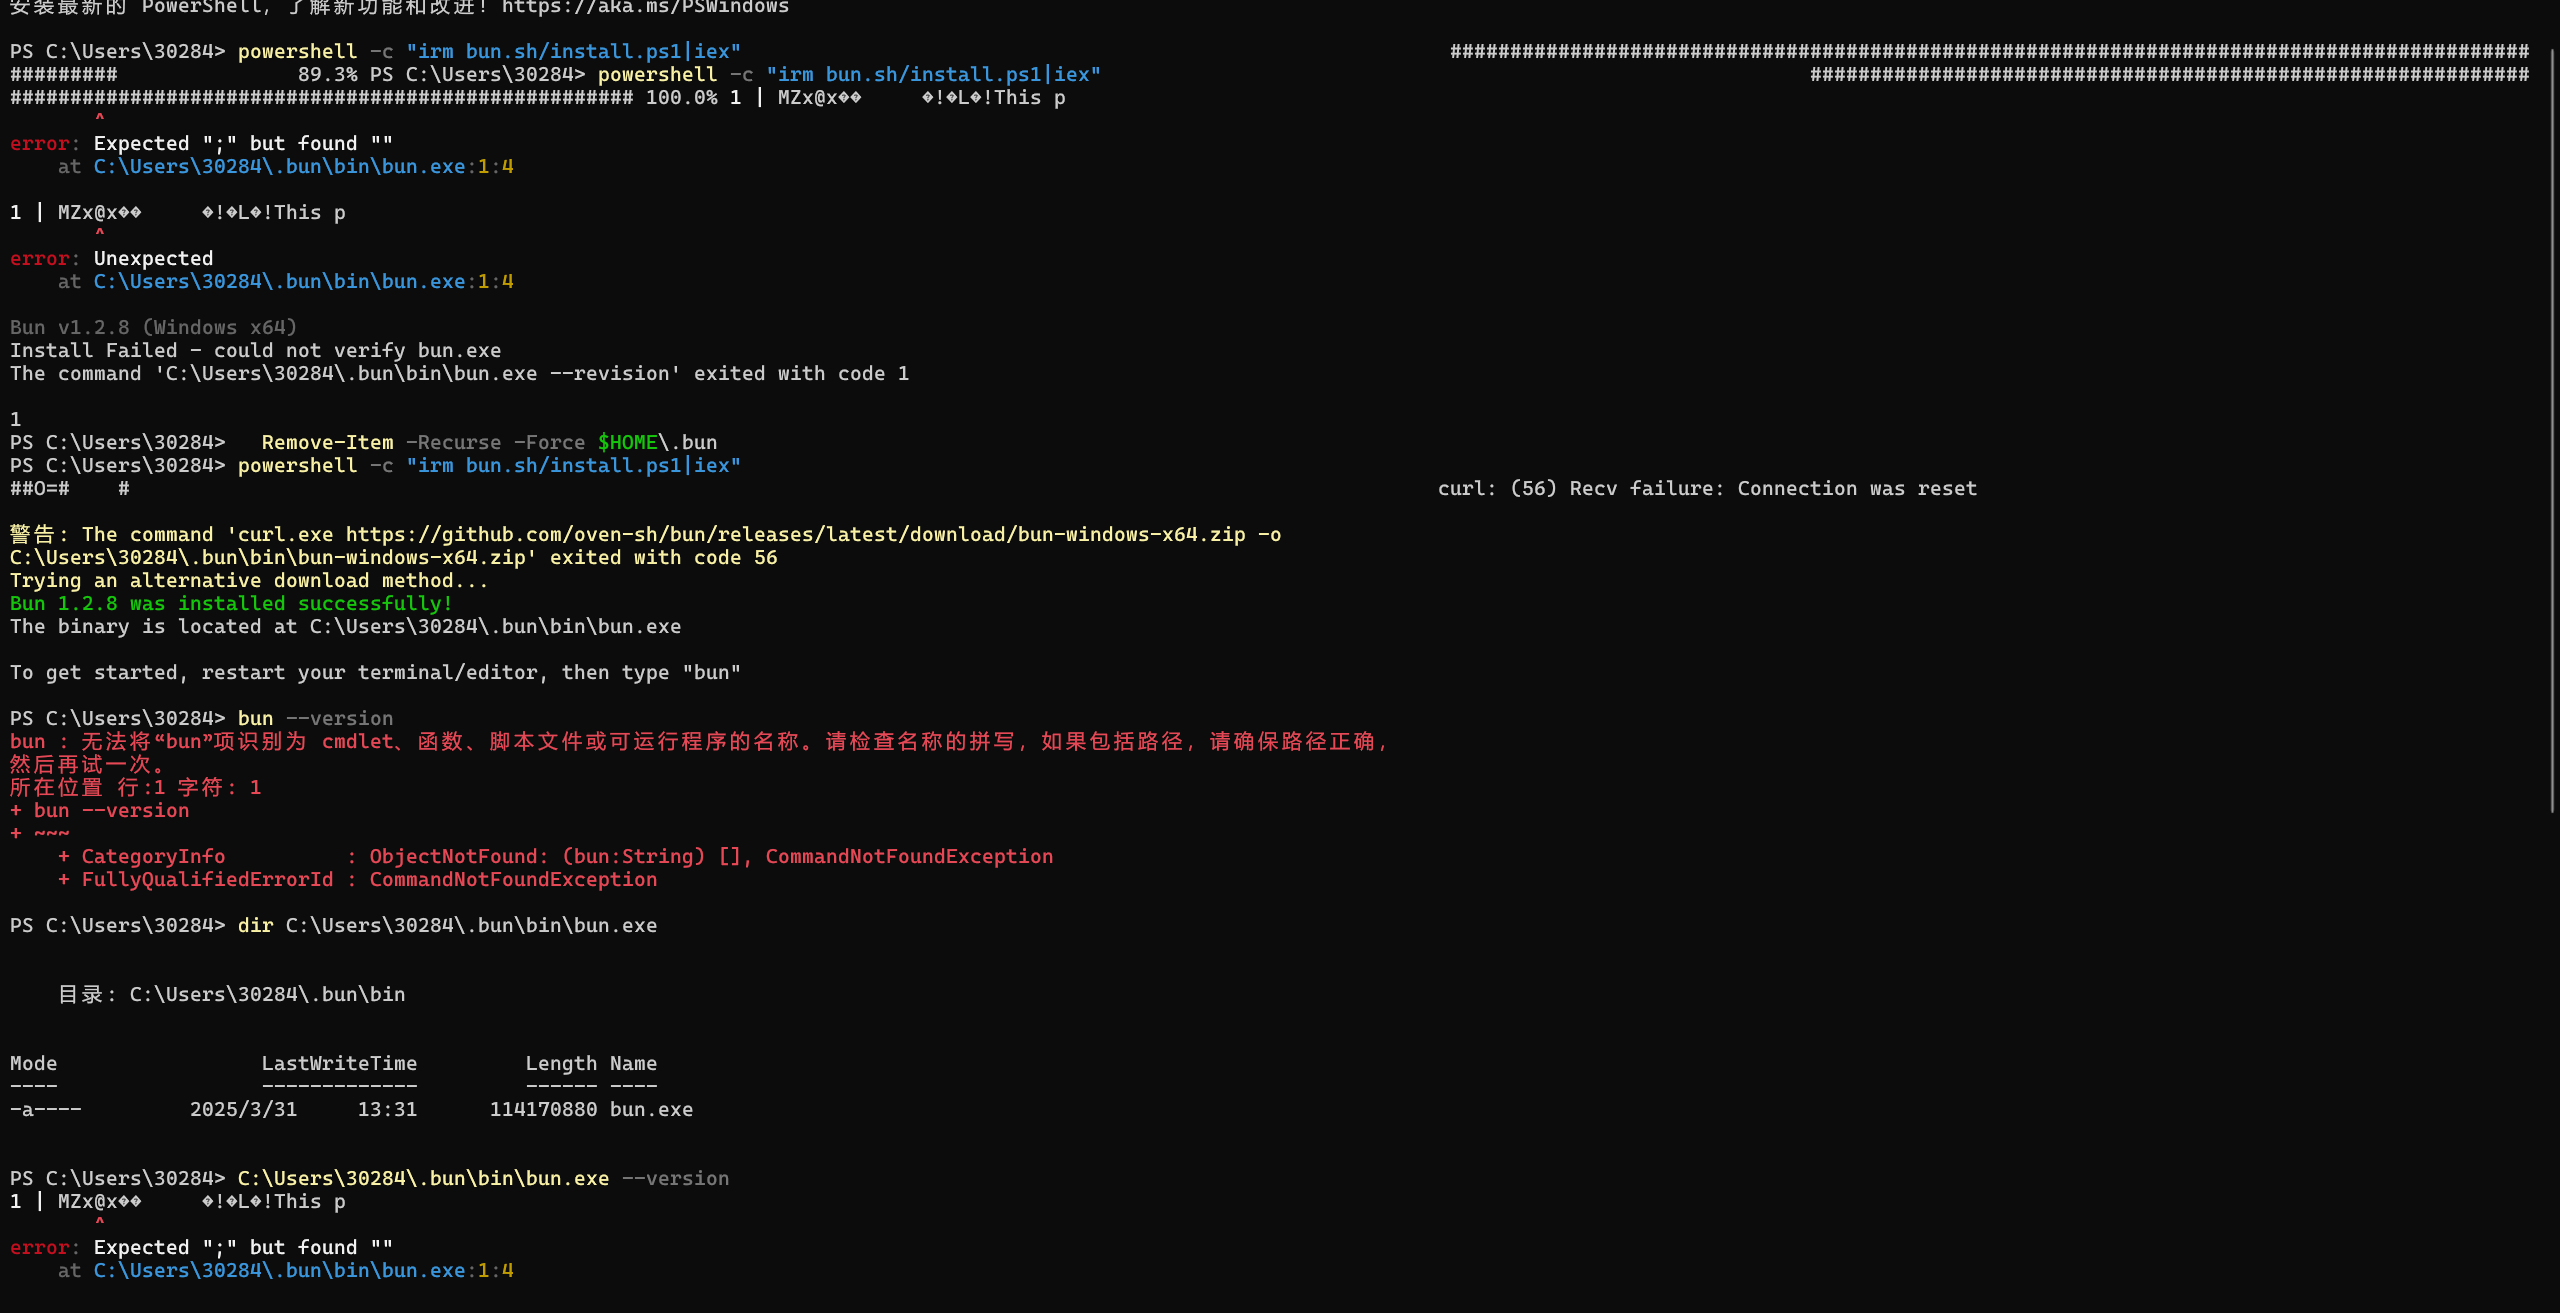The width and height of the screenshot is (2560, 1313).
Task: Select 'curl: (56) Recv failure: Connection was reset'
Action: [x=1707, y=489]
